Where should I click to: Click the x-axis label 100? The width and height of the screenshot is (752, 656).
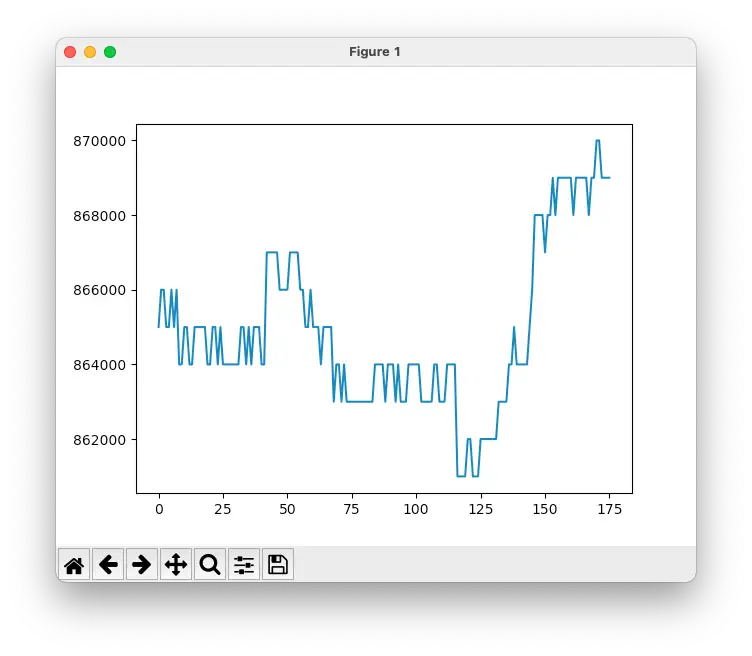pyautogui.click(x=416, y=509)
